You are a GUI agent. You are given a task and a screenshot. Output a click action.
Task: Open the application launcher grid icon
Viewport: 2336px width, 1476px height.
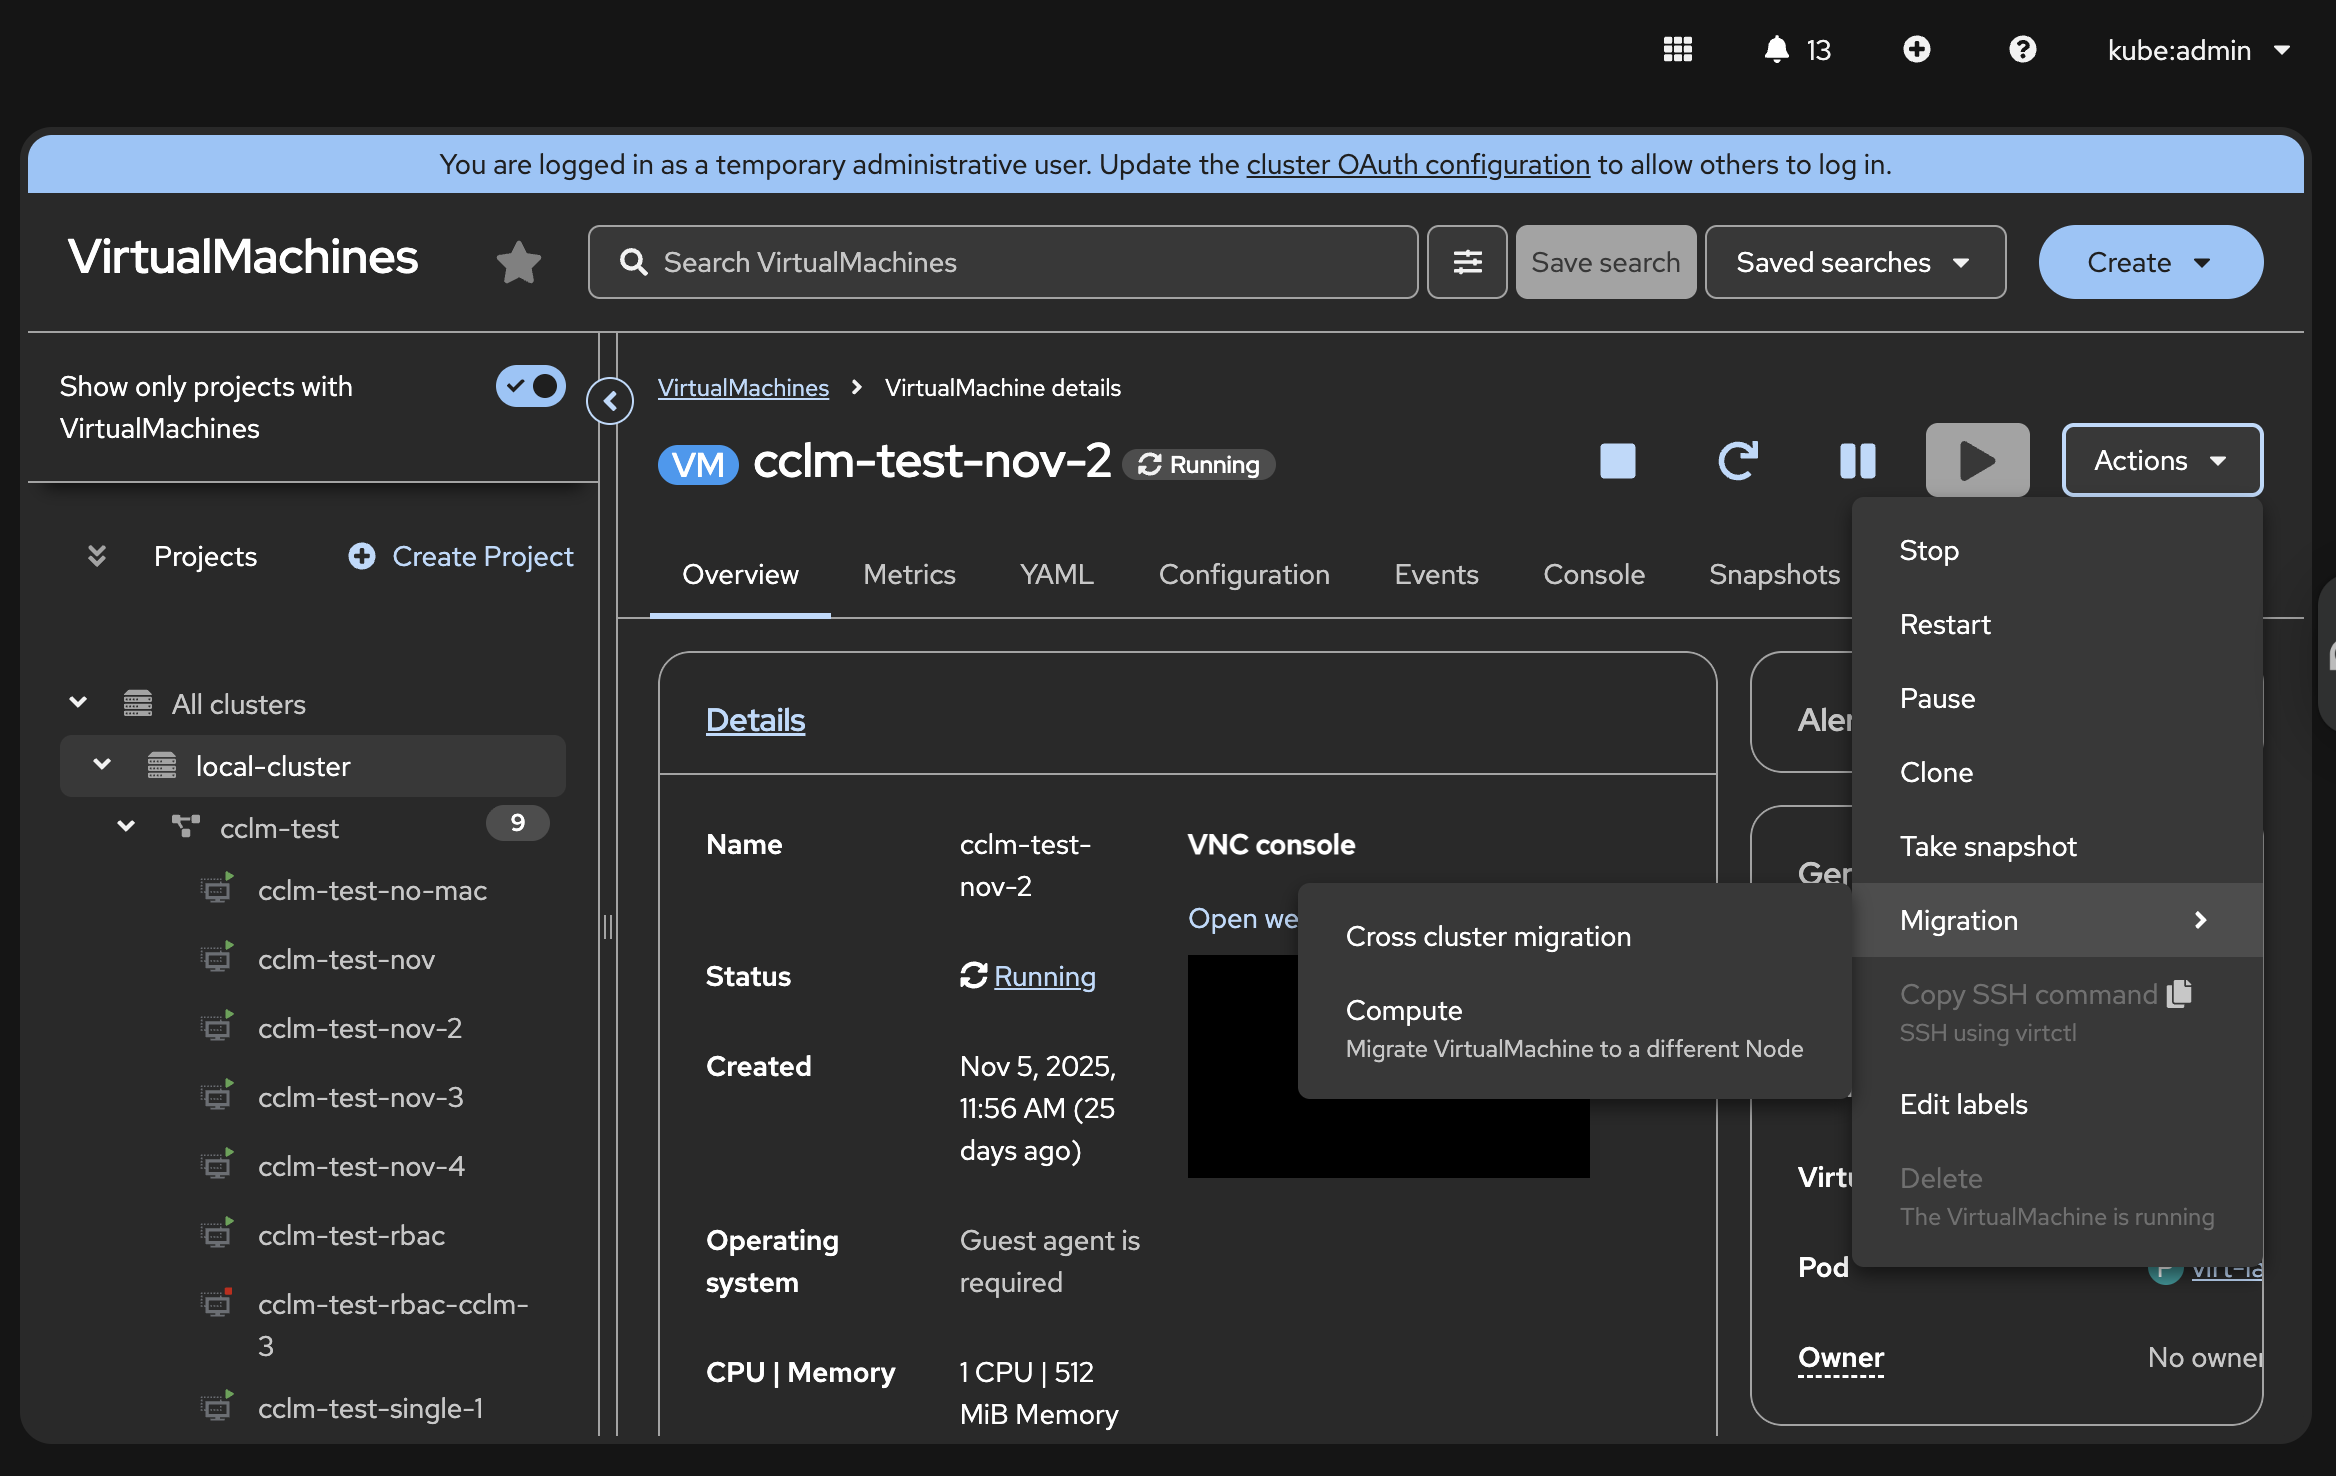(1677, 49)
